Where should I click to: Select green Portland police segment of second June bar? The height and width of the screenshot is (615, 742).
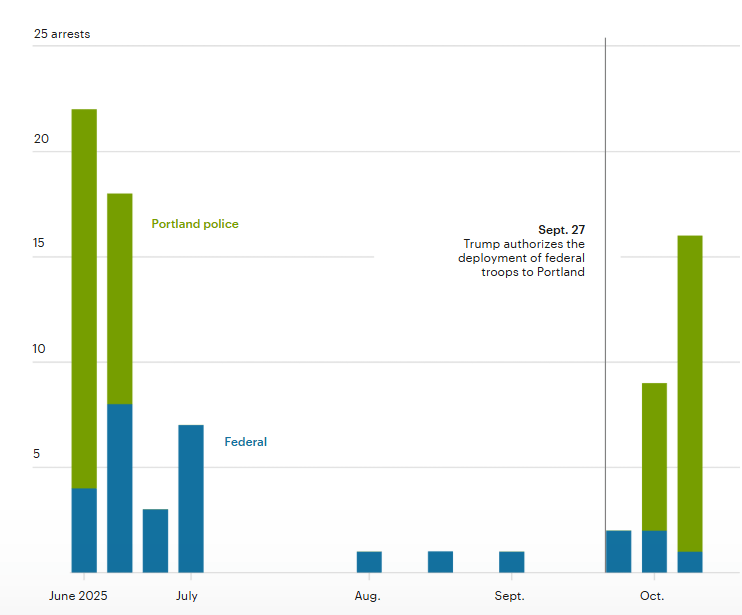pos(120,298)
